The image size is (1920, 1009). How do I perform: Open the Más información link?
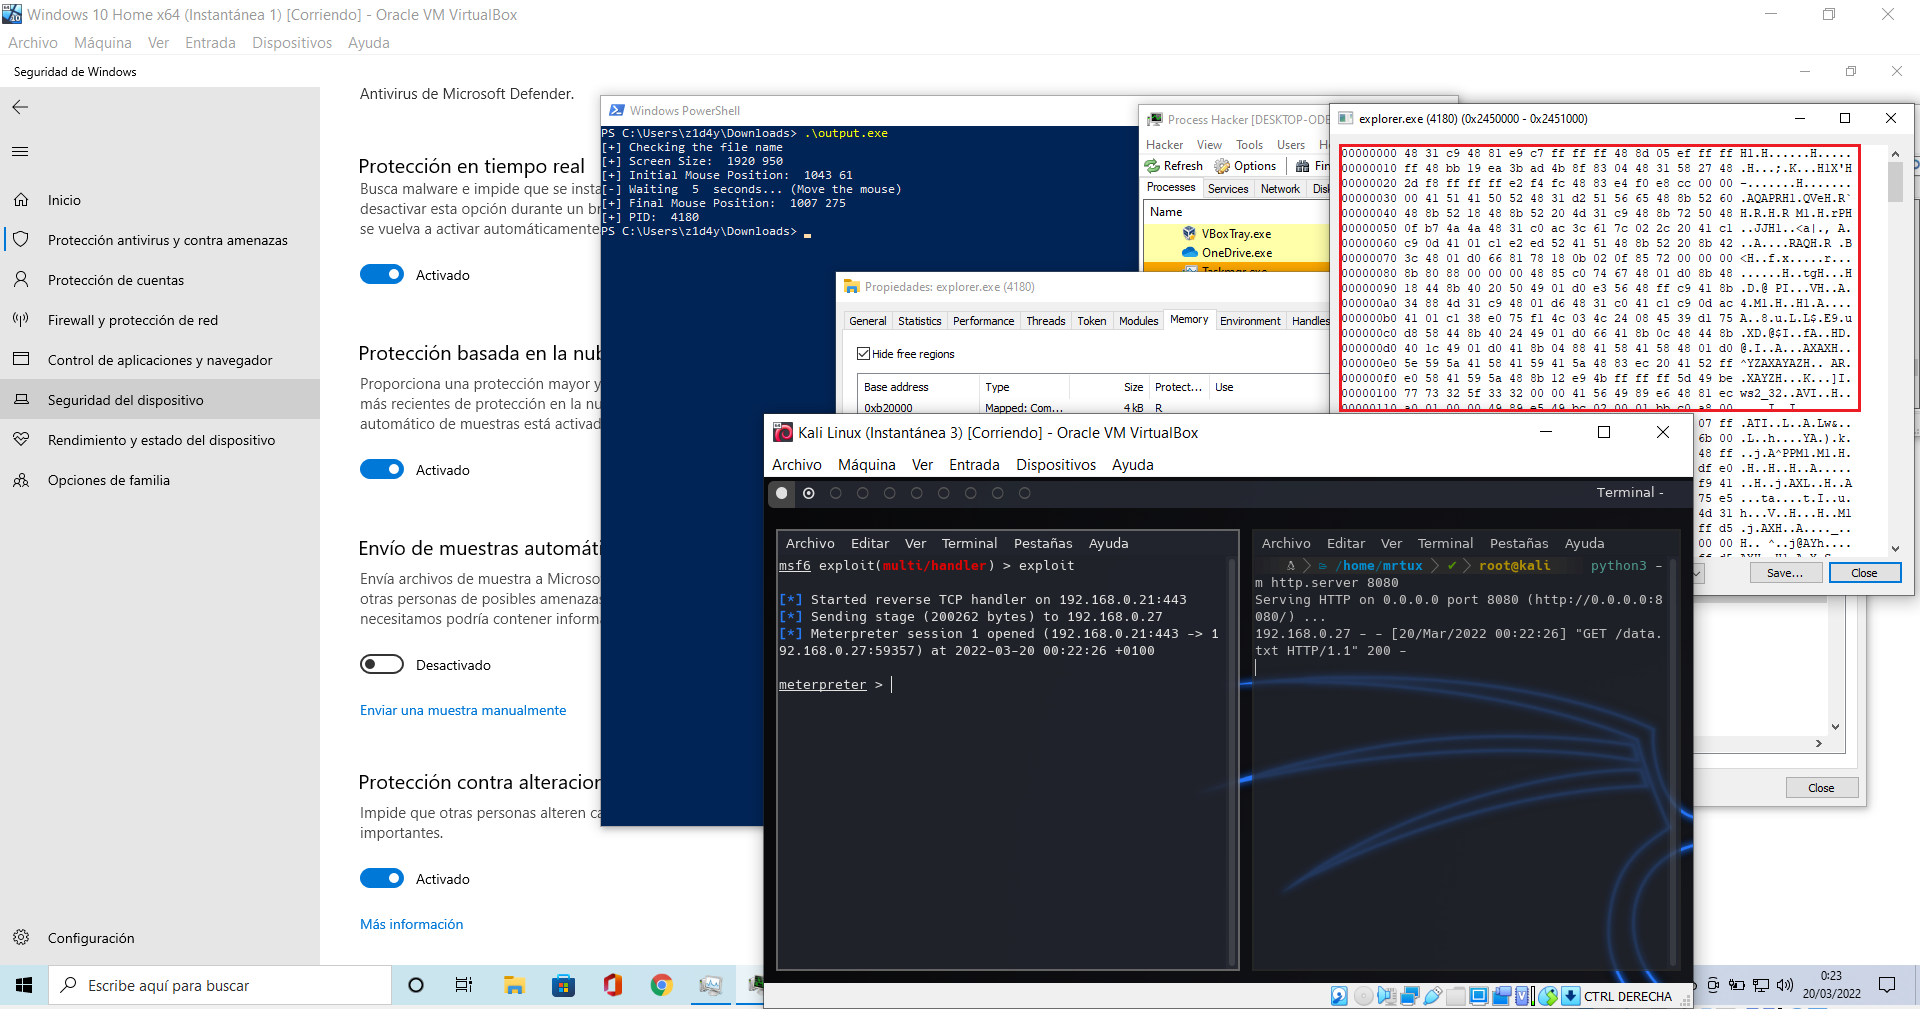[x=412, y=925]
